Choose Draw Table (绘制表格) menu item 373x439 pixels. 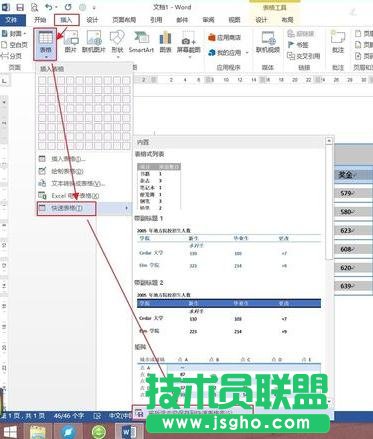[x=83, y=171]
